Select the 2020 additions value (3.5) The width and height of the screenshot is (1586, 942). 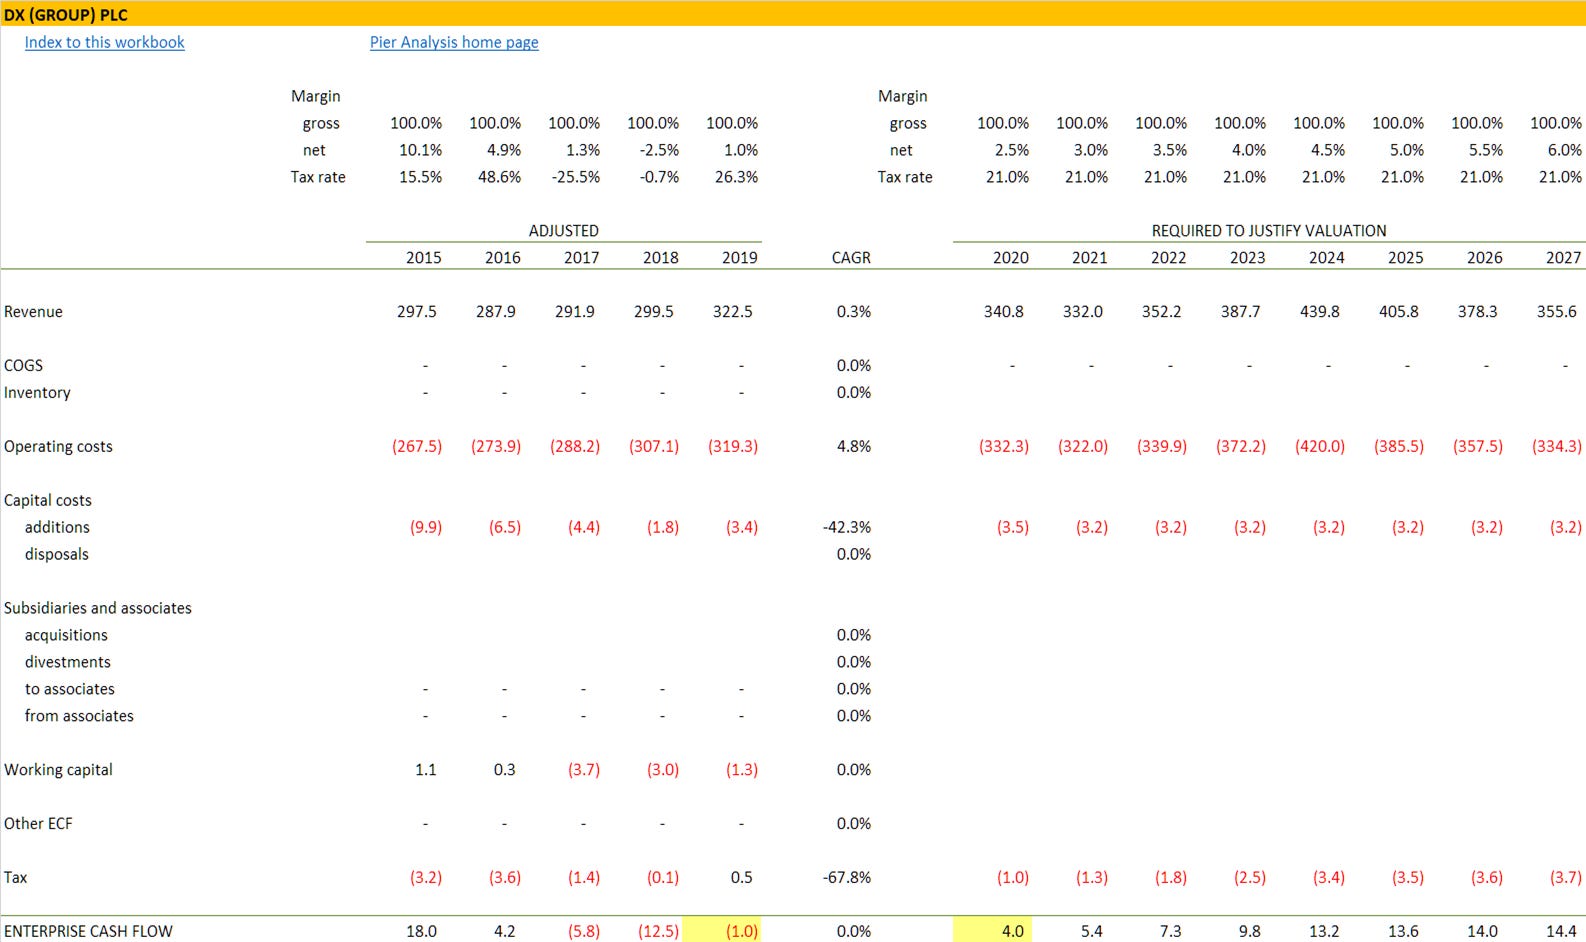coord(1012,527)
